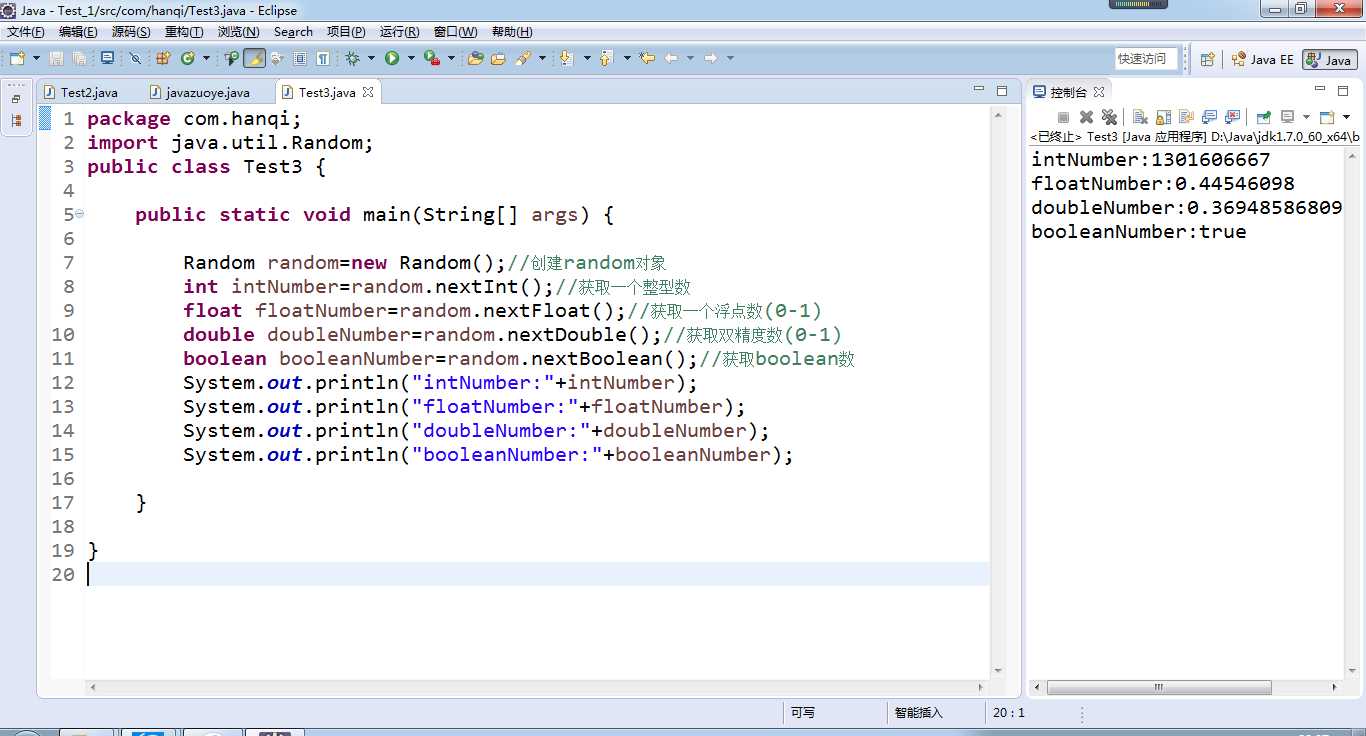Toggle Pin Console button
Image resolution: width=1366 pixels, height=736 pixels.
pyautogui.click(x=1263, y=117)
